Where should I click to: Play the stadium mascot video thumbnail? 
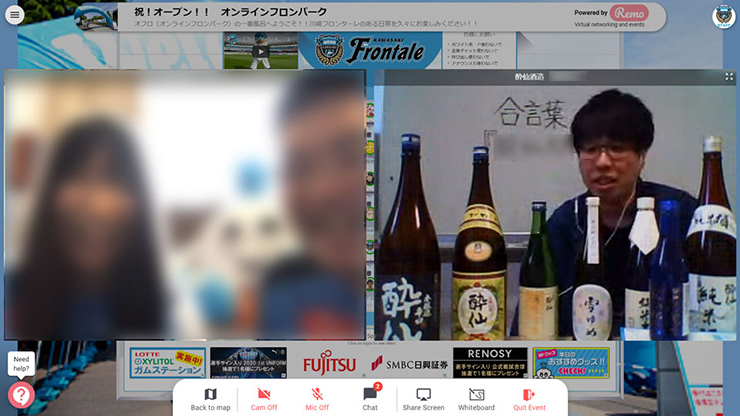click(x=261, y=51)
